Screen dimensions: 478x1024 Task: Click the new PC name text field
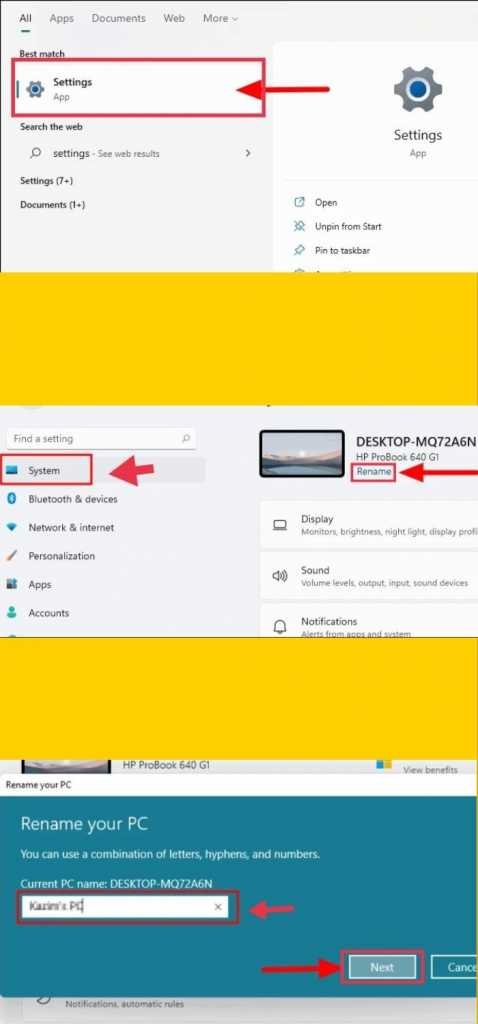(124, 906)
